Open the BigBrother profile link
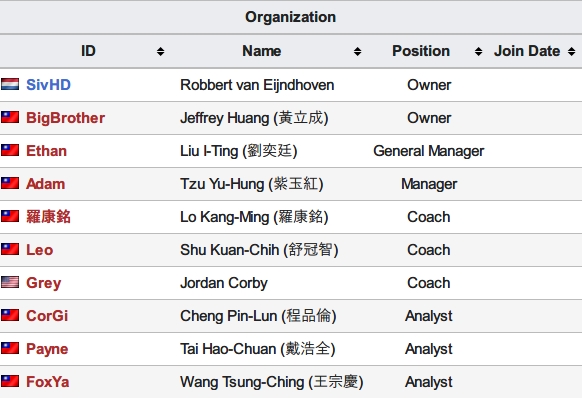The width and height of the screenshot is (582, 398). coord(65,118)
